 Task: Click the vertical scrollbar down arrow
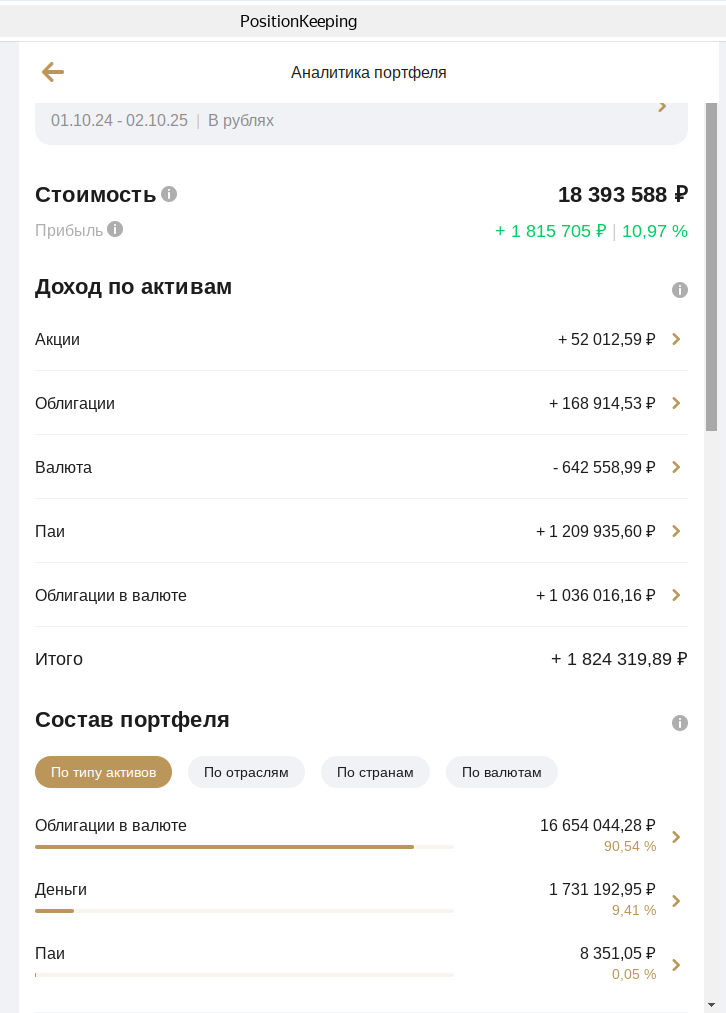point(711,1004)
